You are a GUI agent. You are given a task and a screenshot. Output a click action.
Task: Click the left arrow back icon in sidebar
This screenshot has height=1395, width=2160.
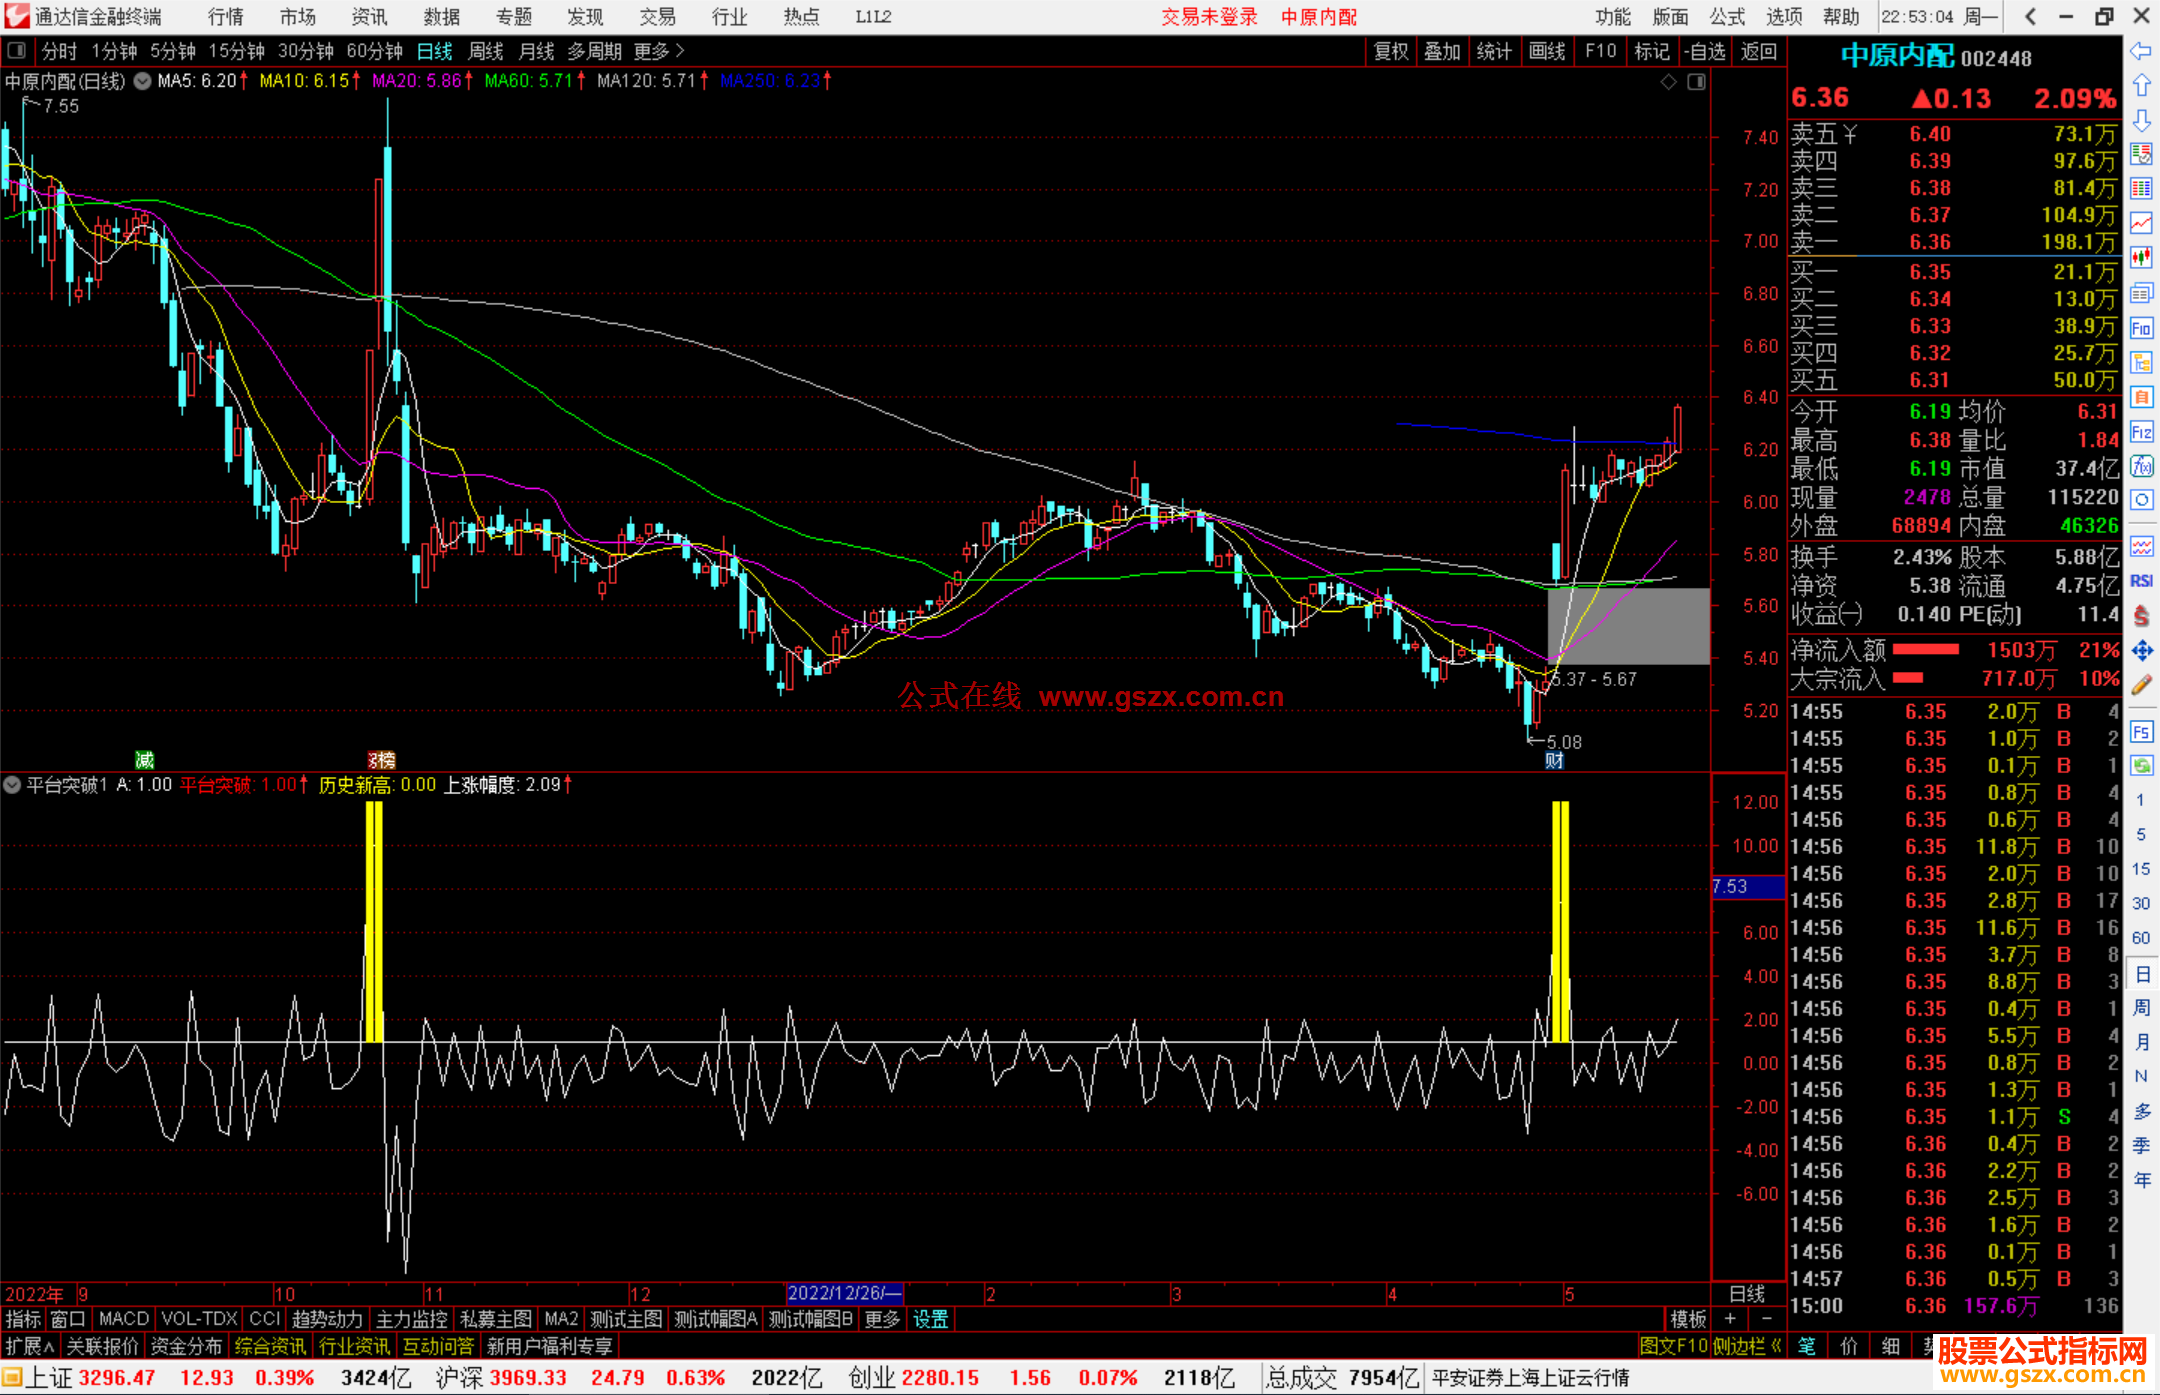(x=2141, y=50)
